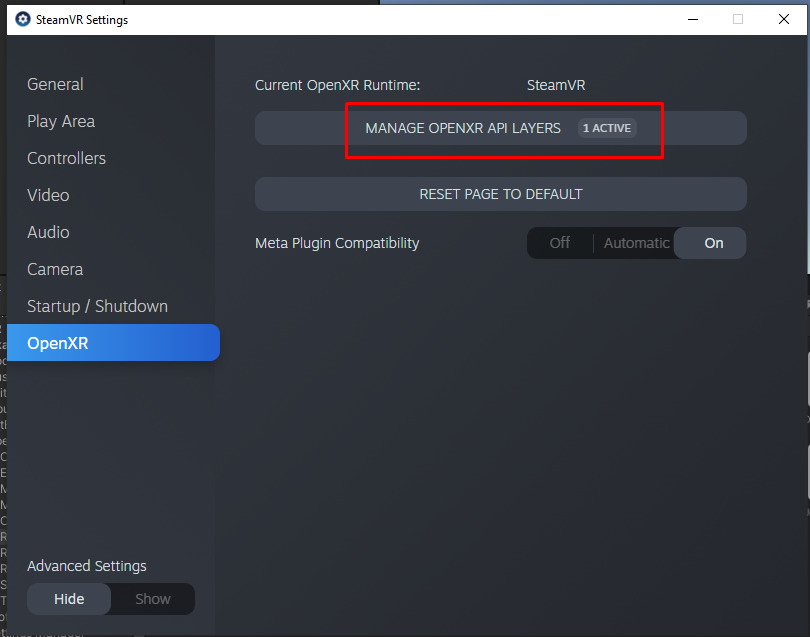
Task: Show Advanced Settings
Action: pos(152,598)
